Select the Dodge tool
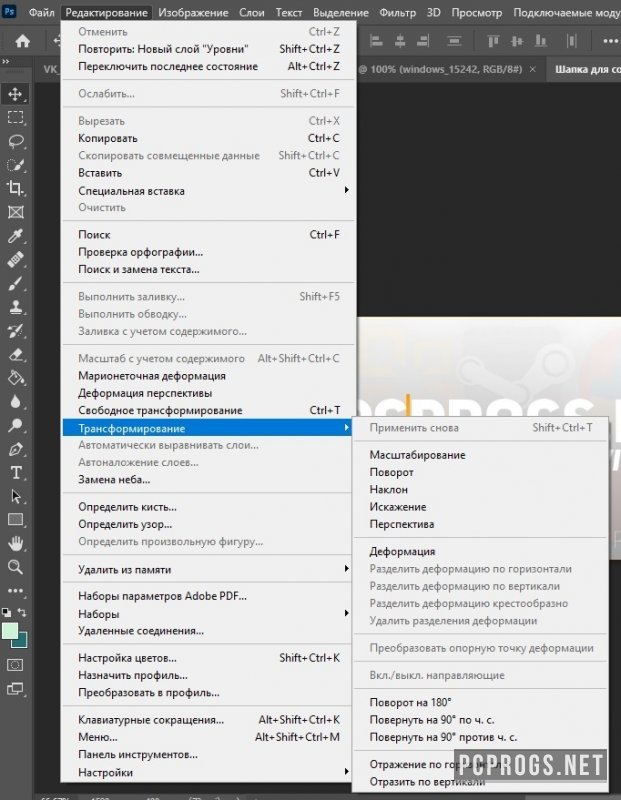The height and width of the screenshot is (800, 621). click(15, 425)
